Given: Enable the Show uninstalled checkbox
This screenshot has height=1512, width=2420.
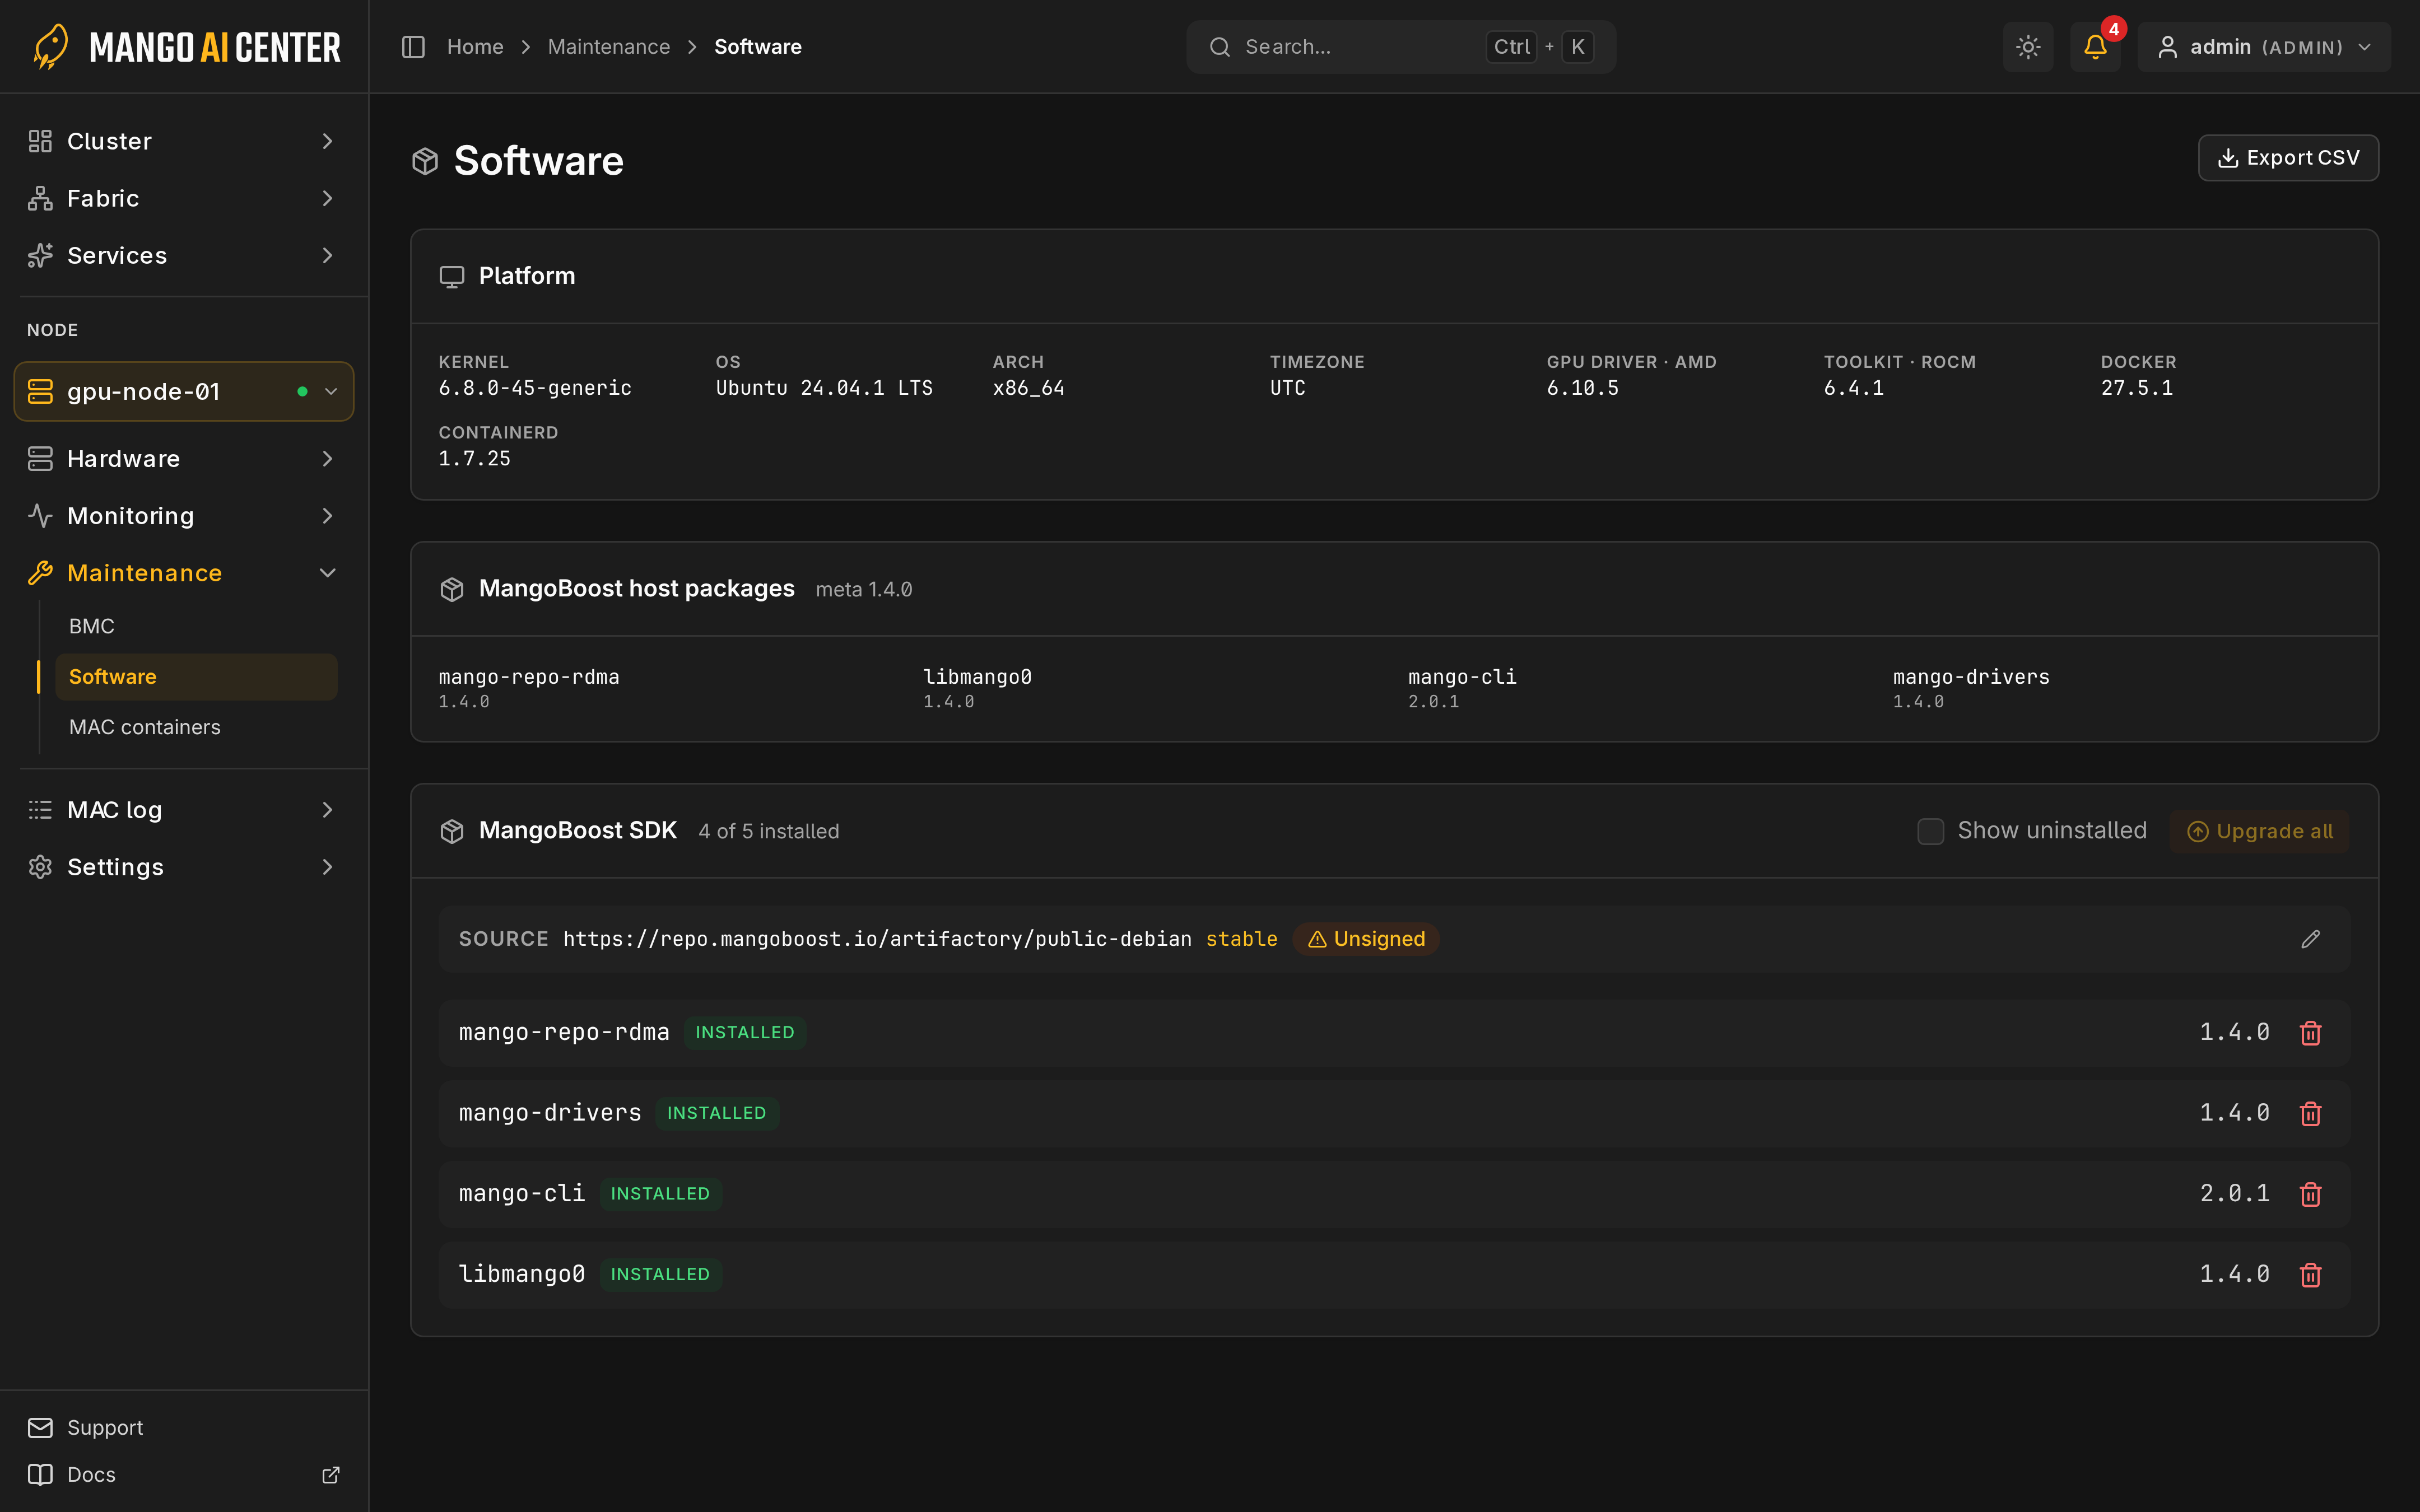Looking at the screenshot, I should pyautogui.click(x=1930, y=832).
